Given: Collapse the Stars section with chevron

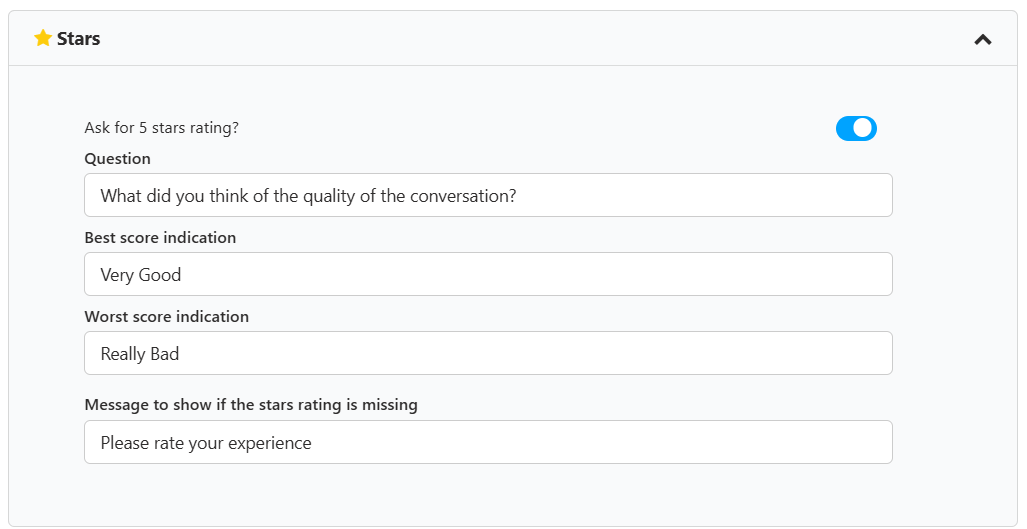Looking at the screenshot, I should click(x=982, y=39).
